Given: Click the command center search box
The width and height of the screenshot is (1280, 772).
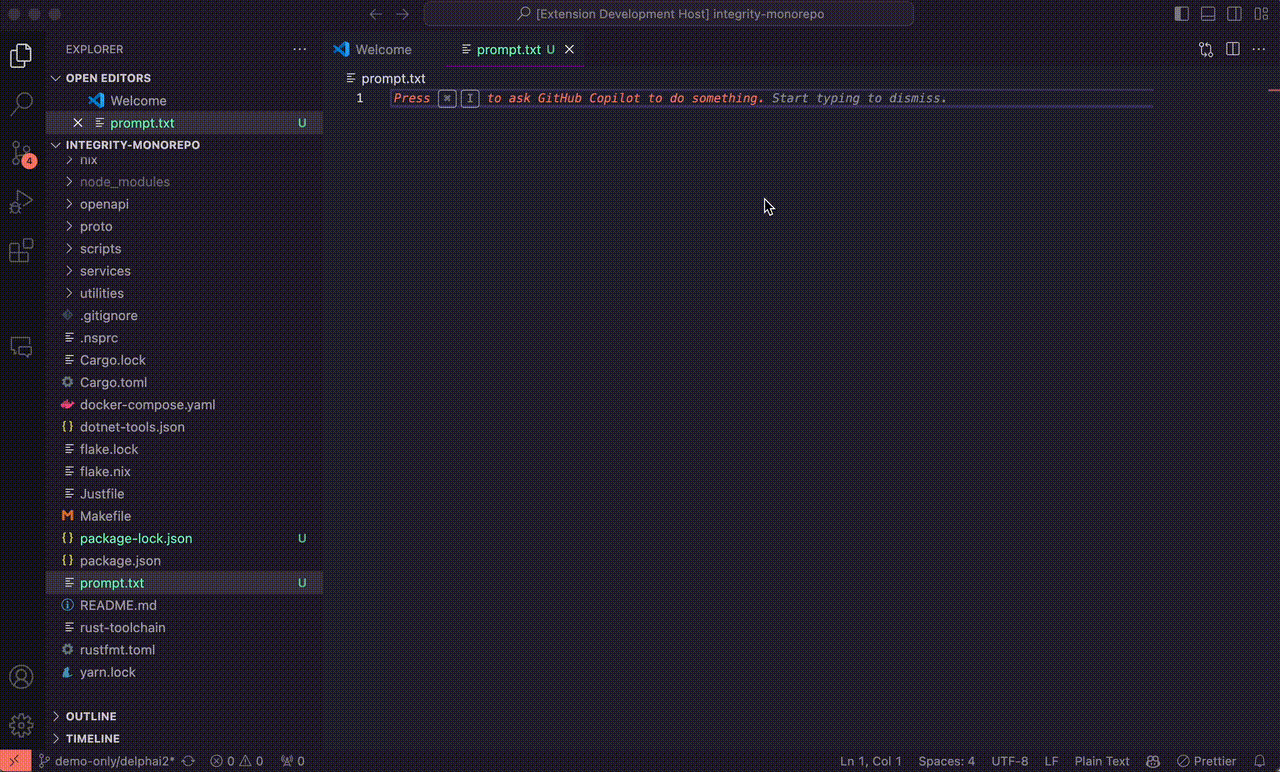Looking at the screenshot, I should tap(668, 14).
